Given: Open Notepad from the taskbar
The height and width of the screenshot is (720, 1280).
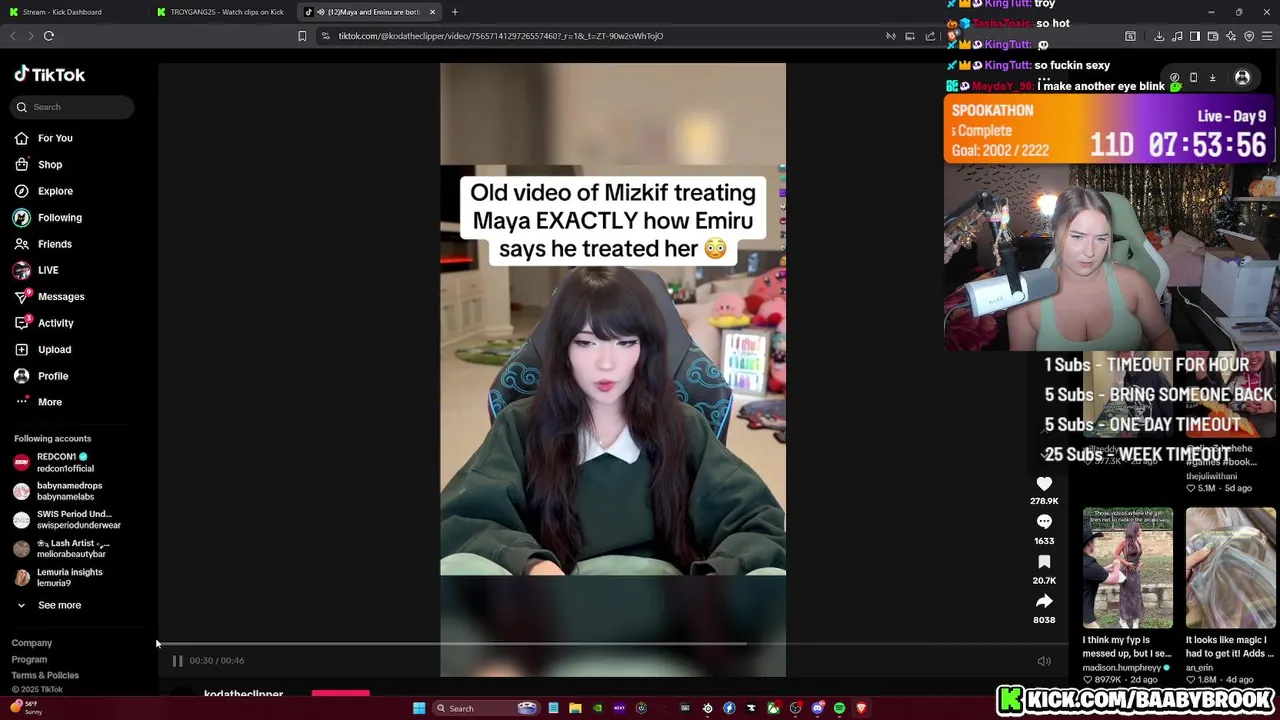Looking at the screenshot, I should pos(553,708).
